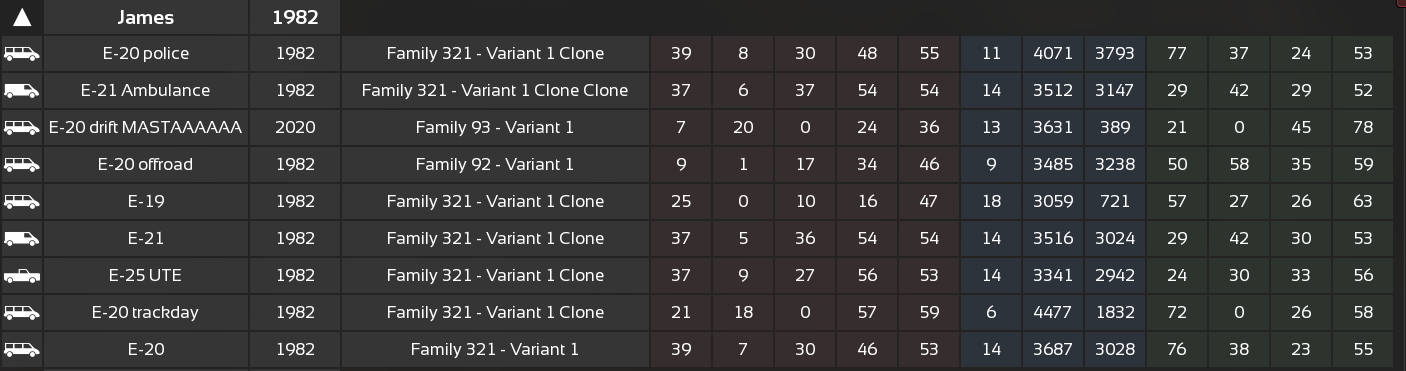Screen dimensions: 1406x371
Task: Click the van icon in the last E-20 row
Action: pos(21,350)
